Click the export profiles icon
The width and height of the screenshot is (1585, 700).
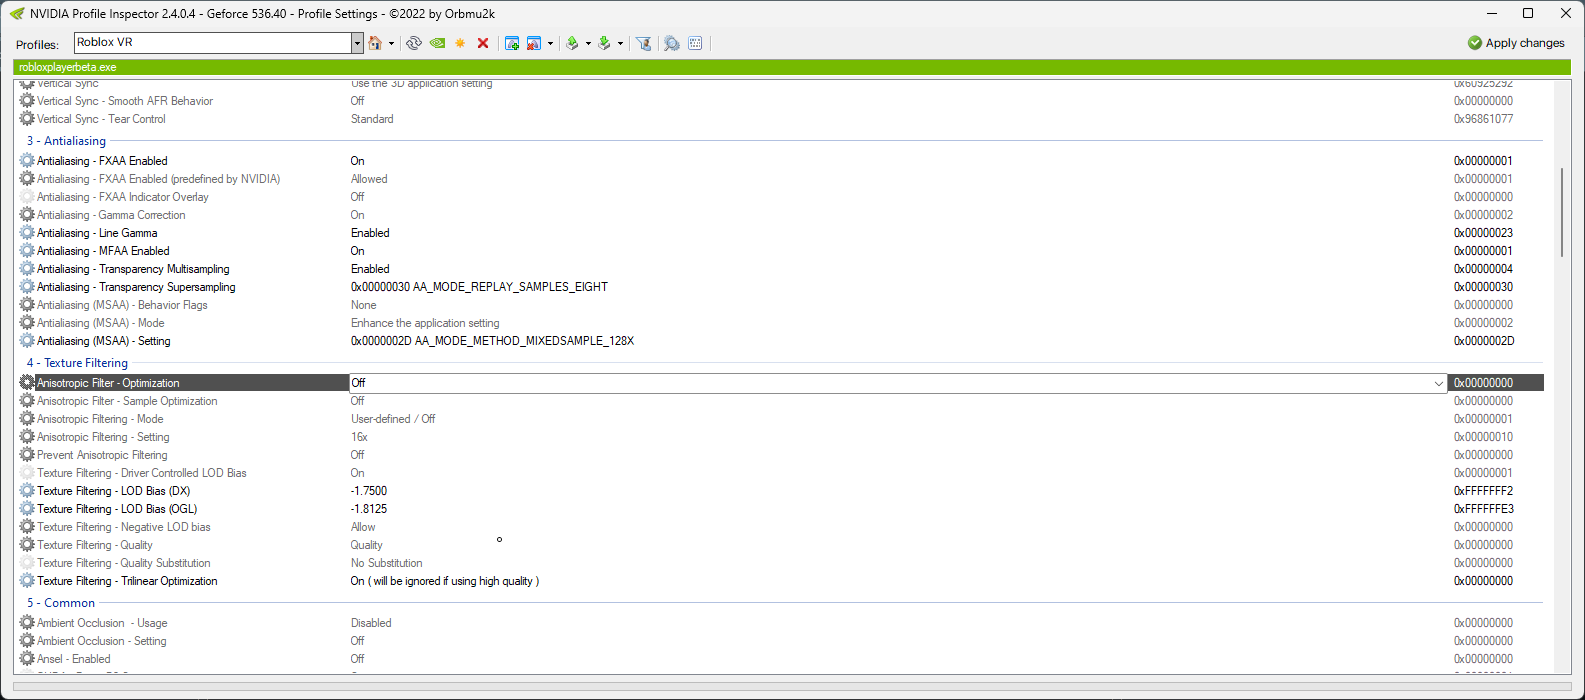coord(572,43)
